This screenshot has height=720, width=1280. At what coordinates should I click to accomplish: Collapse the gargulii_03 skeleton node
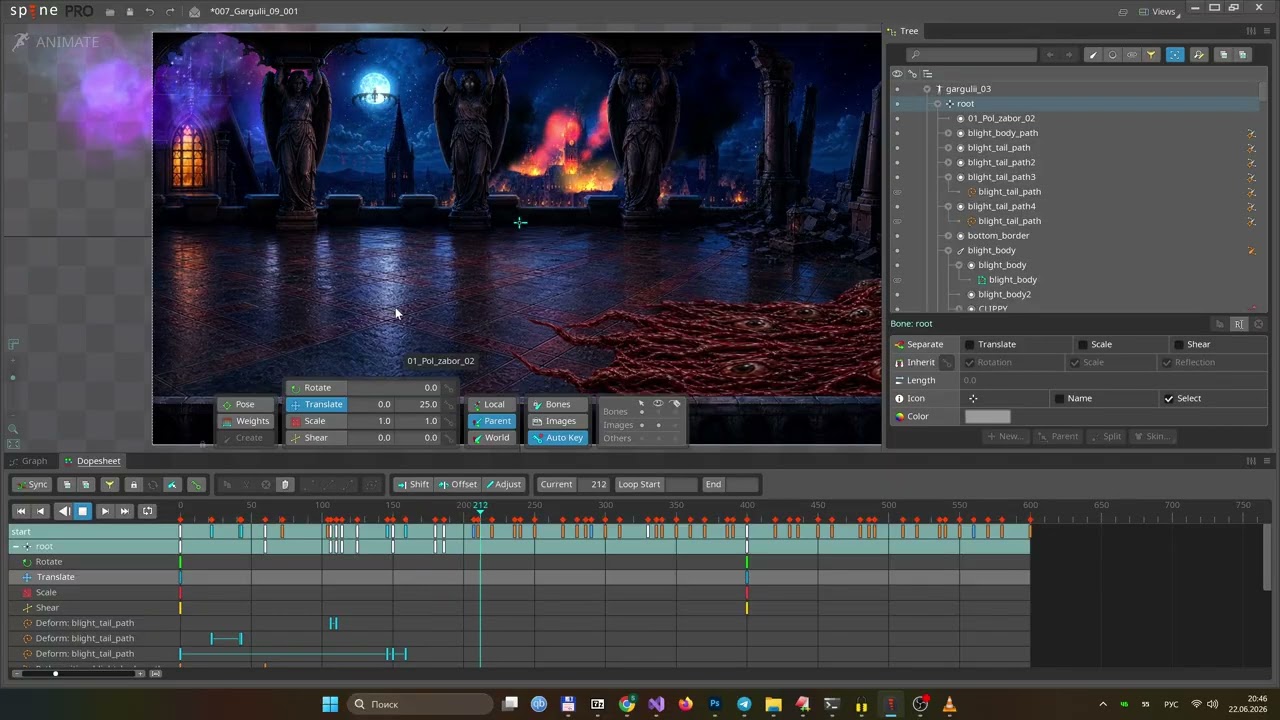point(927,89)
